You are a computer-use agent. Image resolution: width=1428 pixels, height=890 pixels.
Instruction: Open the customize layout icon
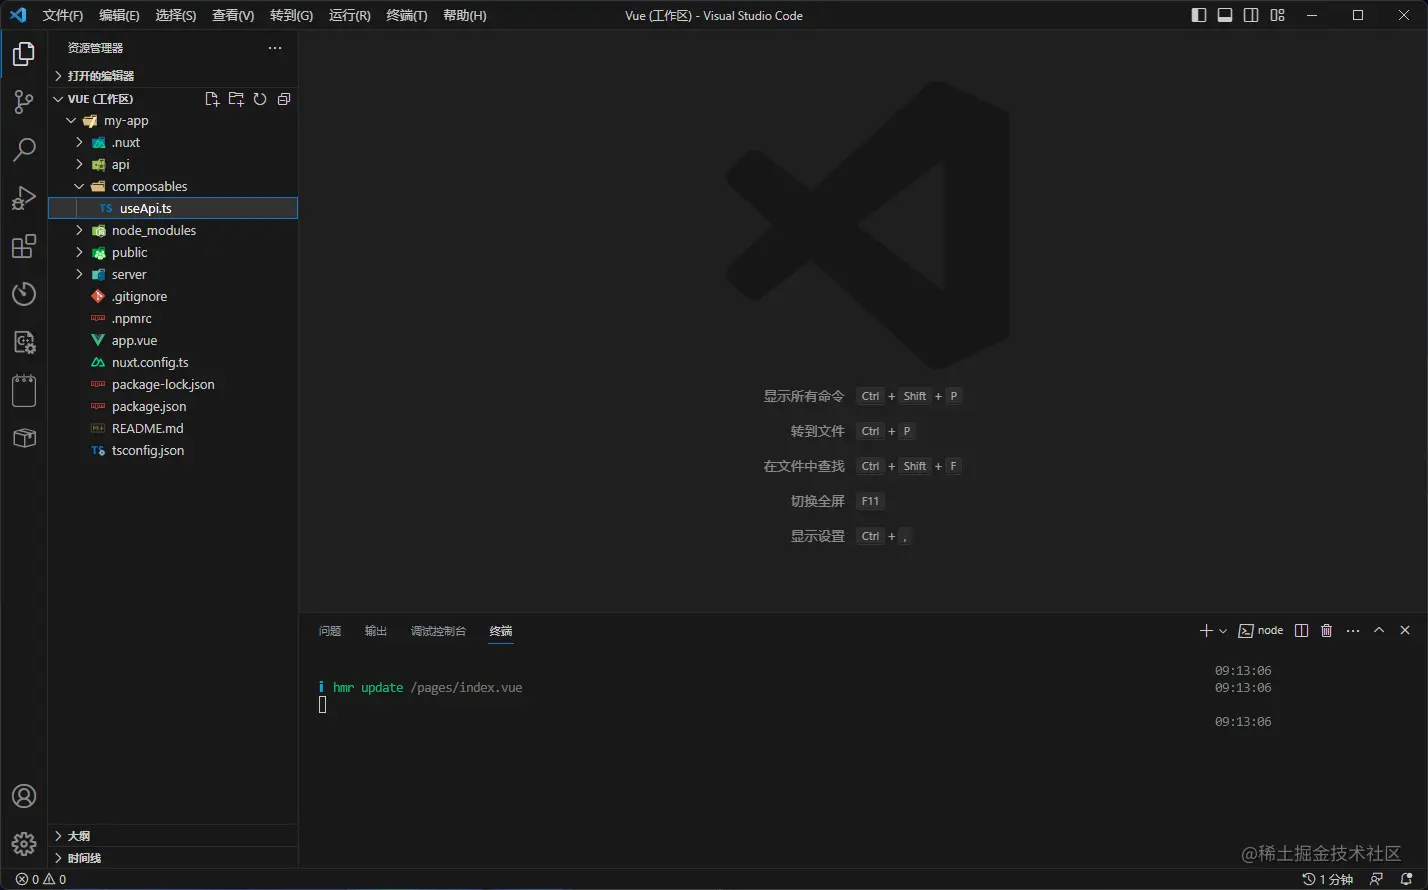pyautogui.click(x=1278, y=15)
